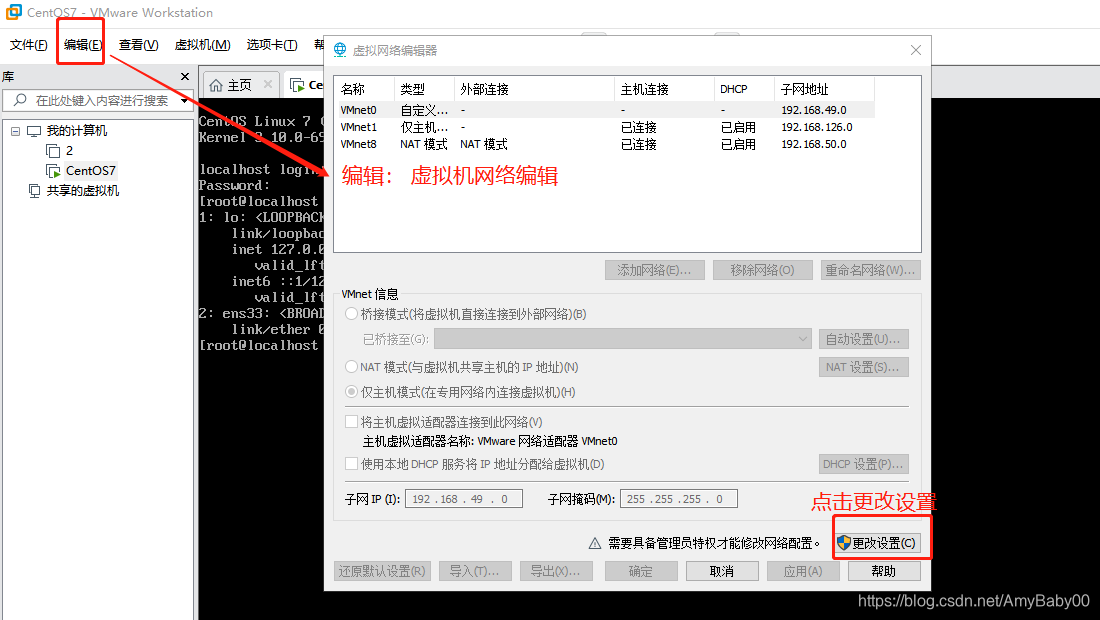Toggle 使用本地 DHCP 服务 checkbox
The height and width of the screenshot is (620, 1100).
click(x=351, y=464)
